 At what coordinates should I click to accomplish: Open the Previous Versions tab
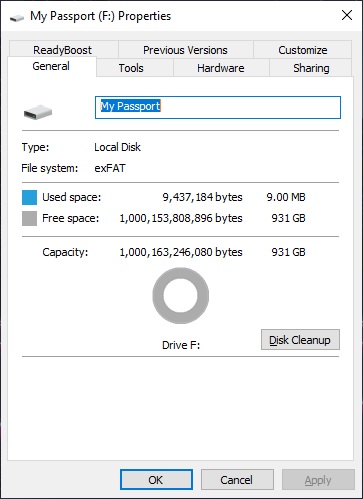pyautogui.click(x=185, y=50)
